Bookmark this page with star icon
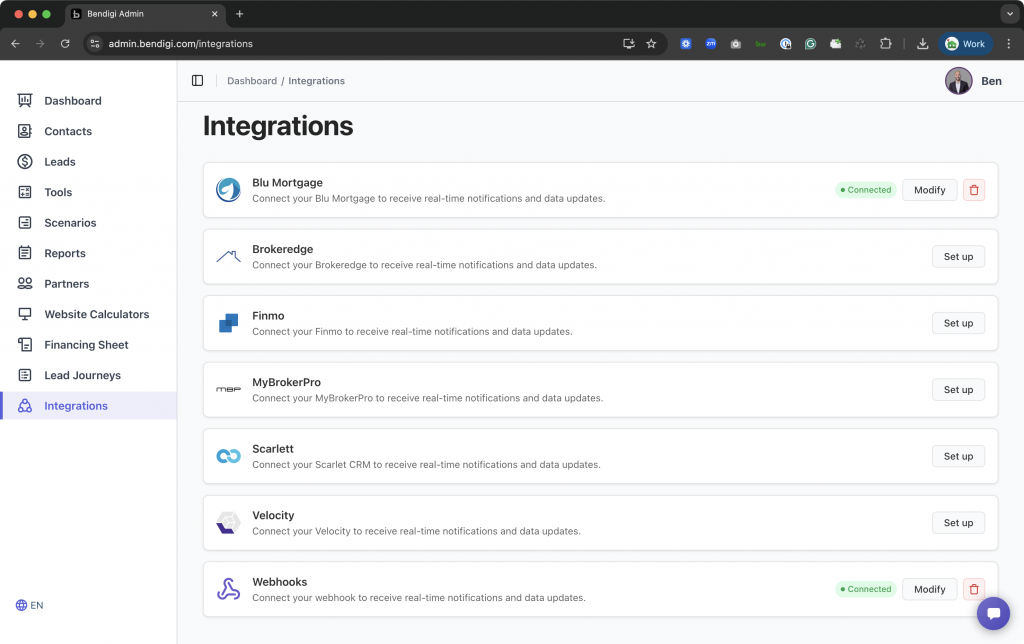 pyautogui.click(x=651, y=44)
